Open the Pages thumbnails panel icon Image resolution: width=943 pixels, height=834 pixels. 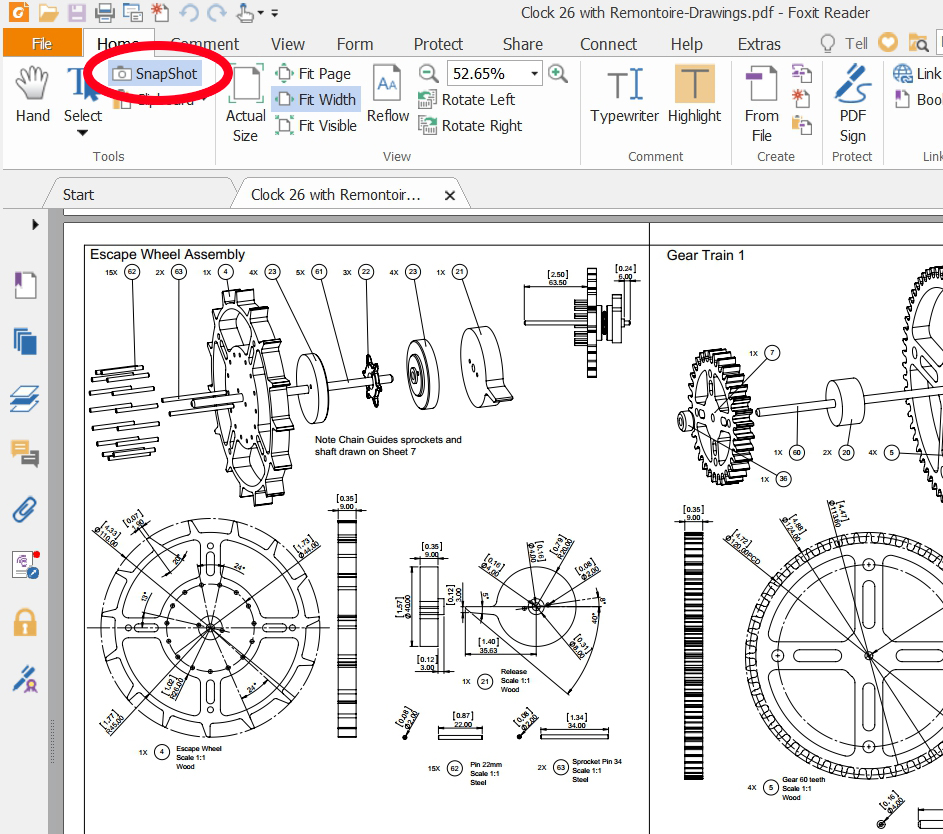click(25, 341)
